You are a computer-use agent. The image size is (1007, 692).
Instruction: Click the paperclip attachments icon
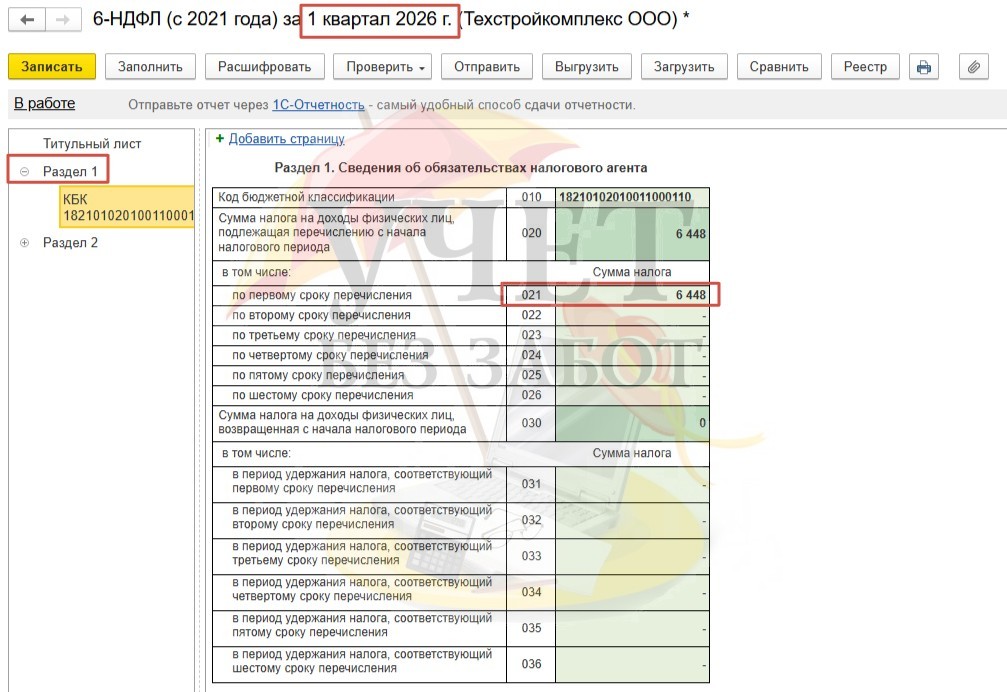(973, 67)
